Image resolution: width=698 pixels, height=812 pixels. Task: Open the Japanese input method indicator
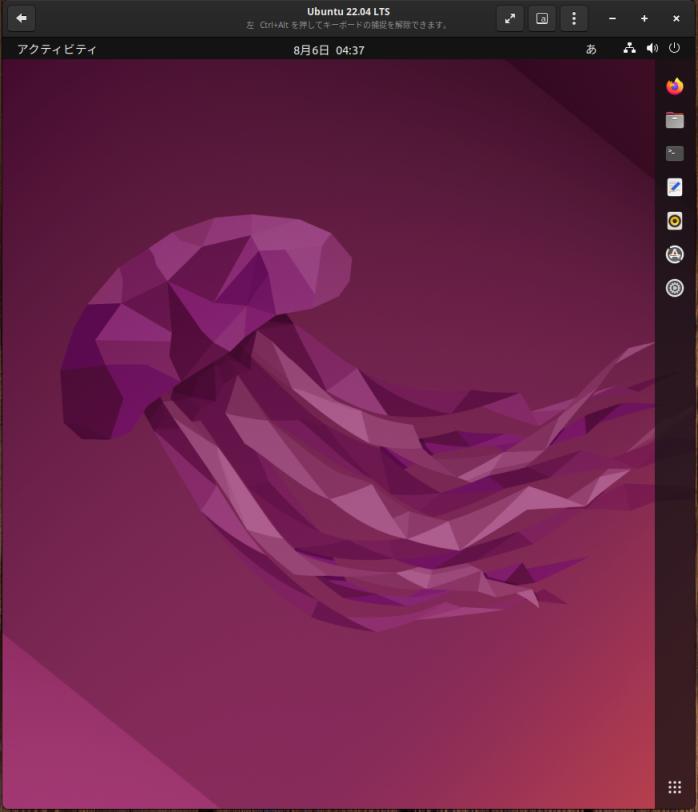(x=591, y=49)
